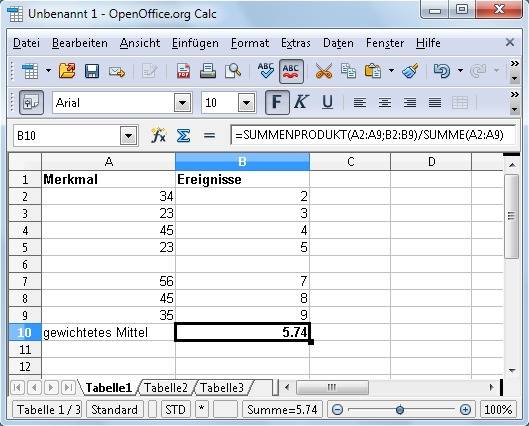Screen dimensions: 529x426
Task: Open the file with the folder icon
Action: (67, 71)
